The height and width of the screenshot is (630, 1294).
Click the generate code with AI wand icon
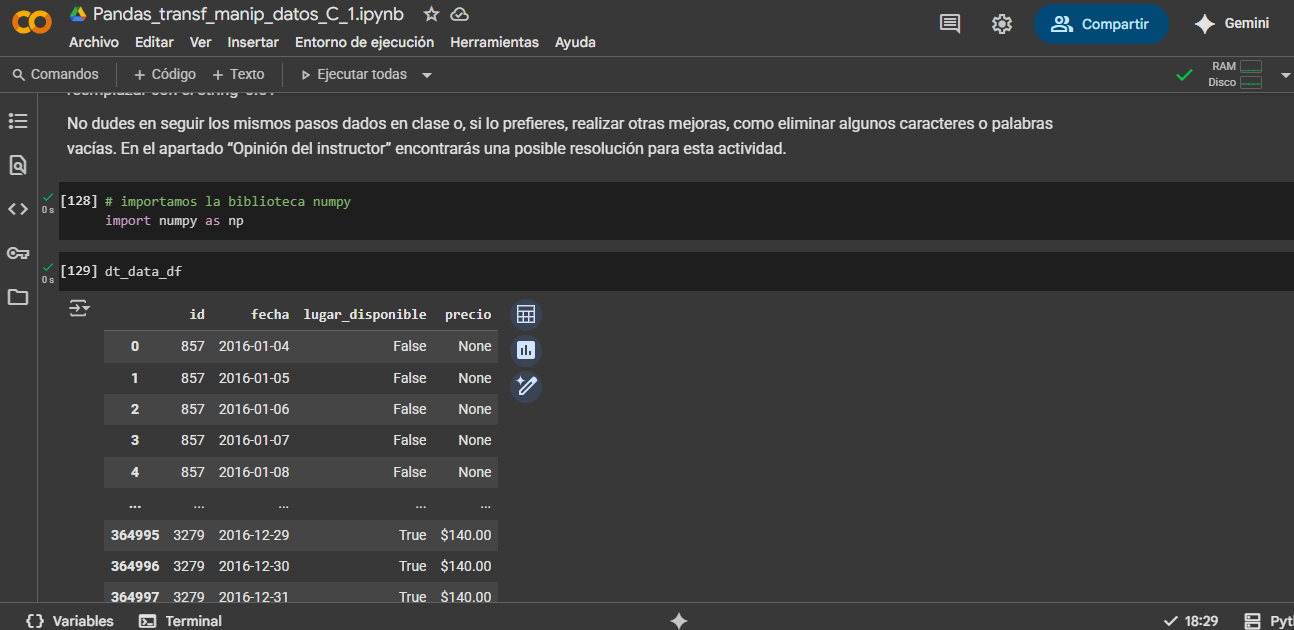click(526, 386)
